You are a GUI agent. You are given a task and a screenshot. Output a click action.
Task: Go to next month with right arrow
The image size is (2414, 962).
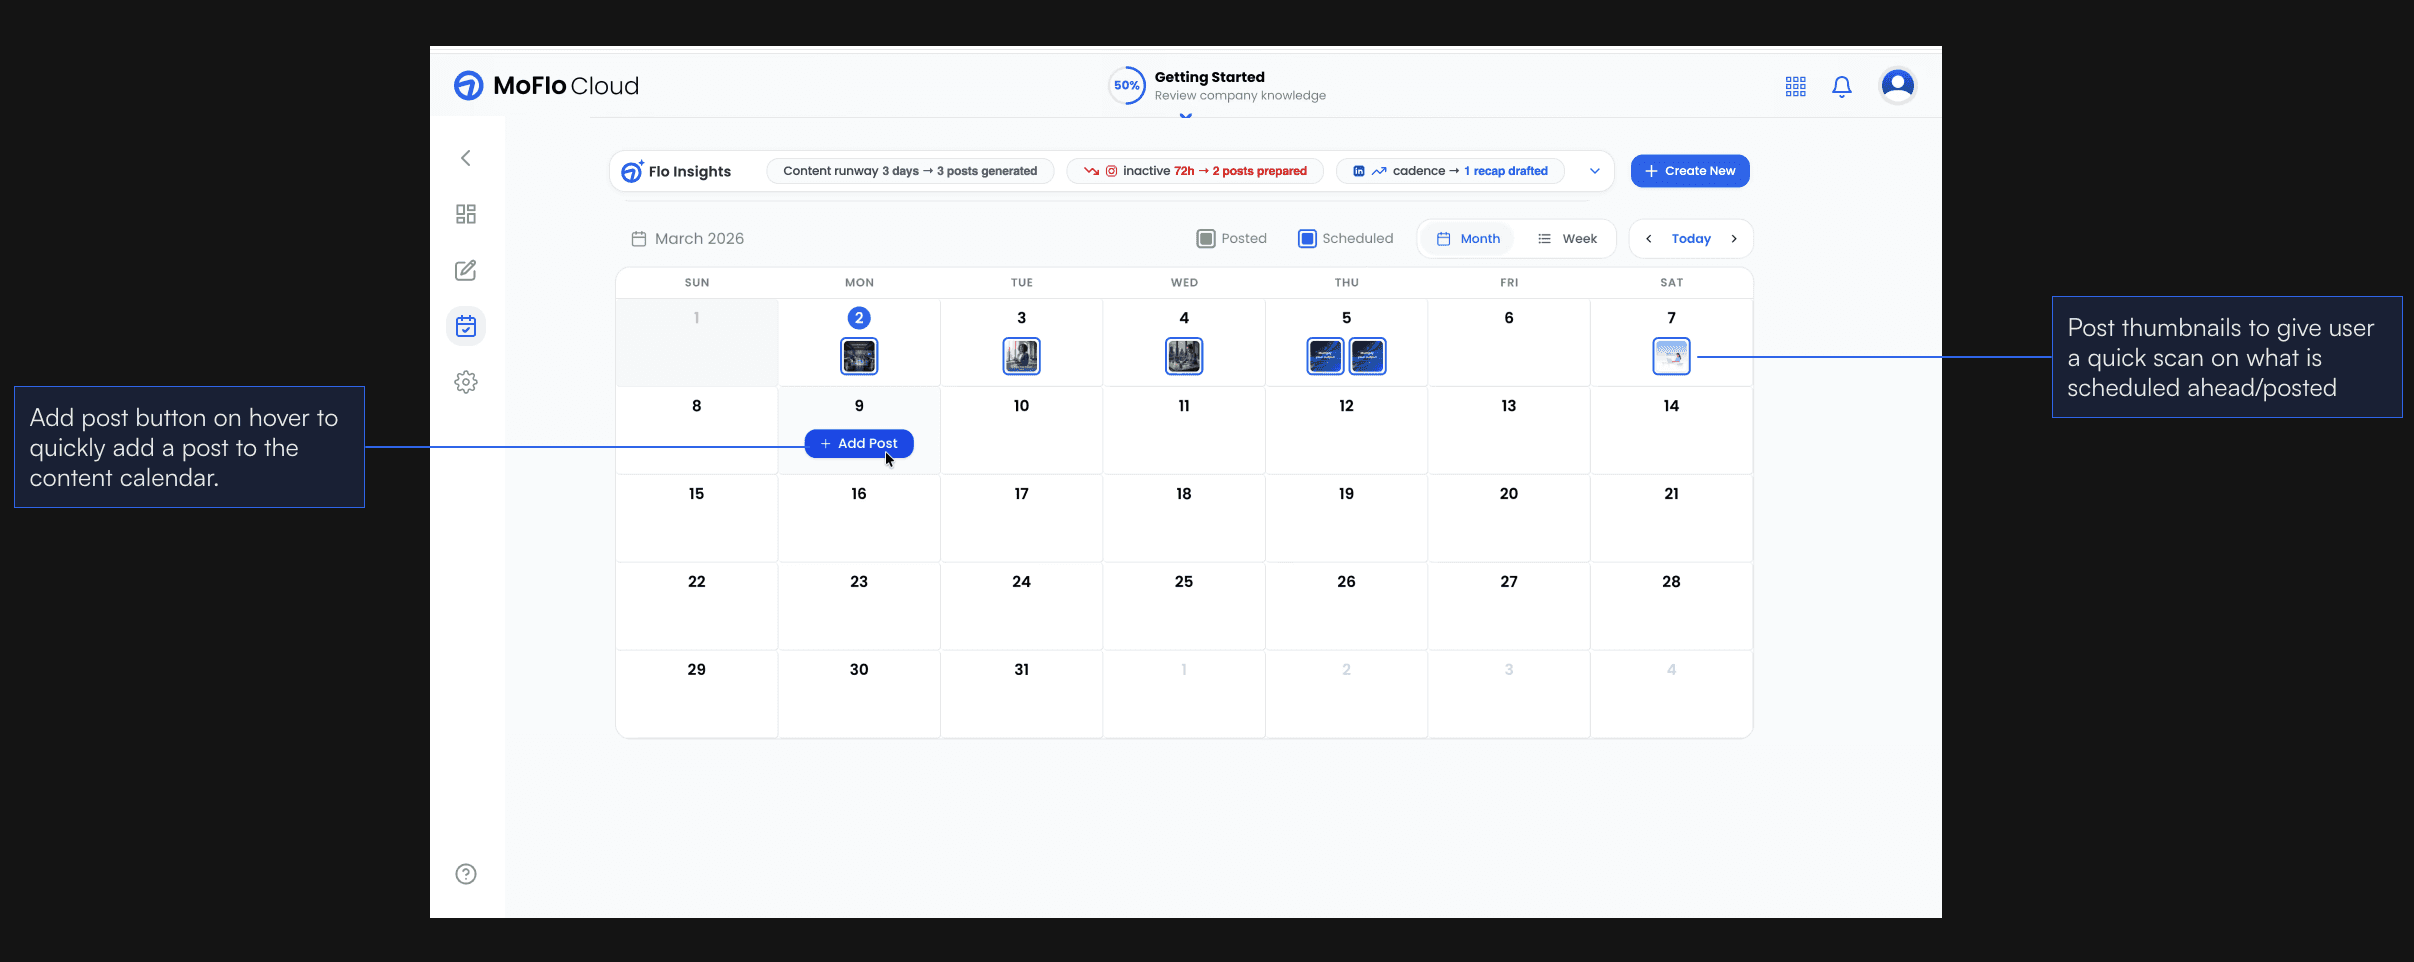point(1734,238)
